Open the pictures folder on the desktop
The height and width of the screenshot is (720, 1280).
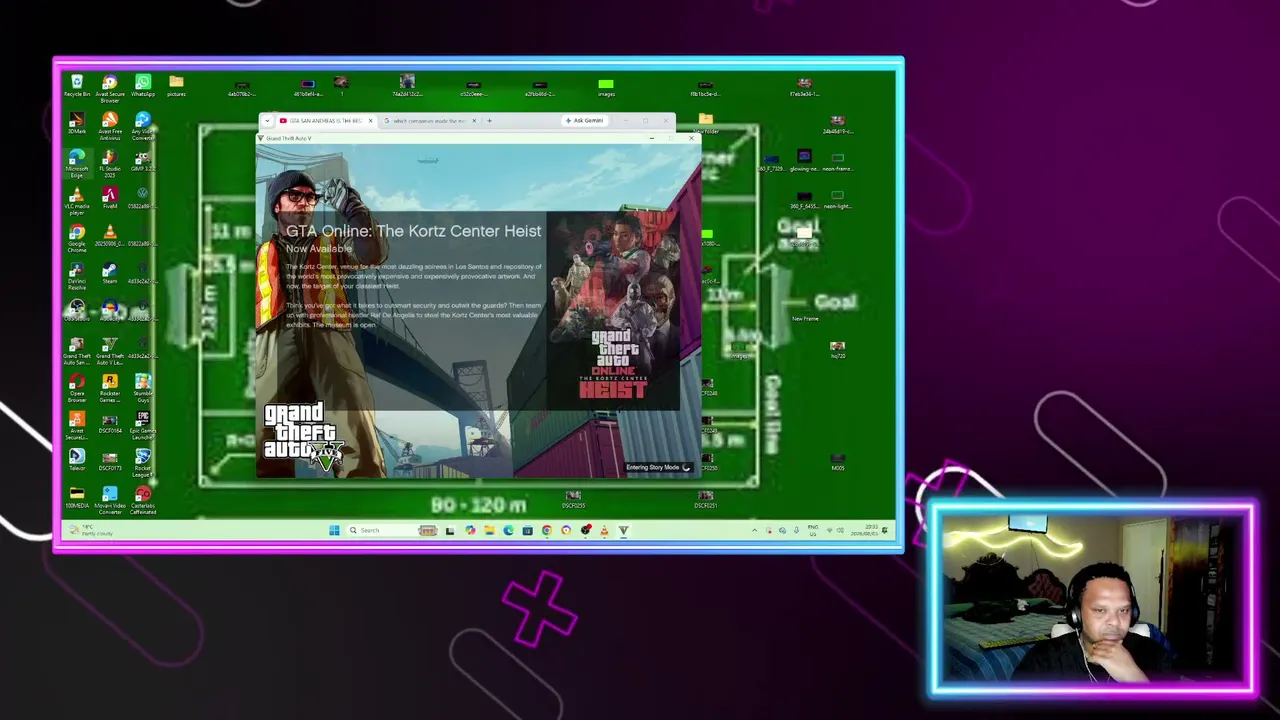click(x=176, y=86)
